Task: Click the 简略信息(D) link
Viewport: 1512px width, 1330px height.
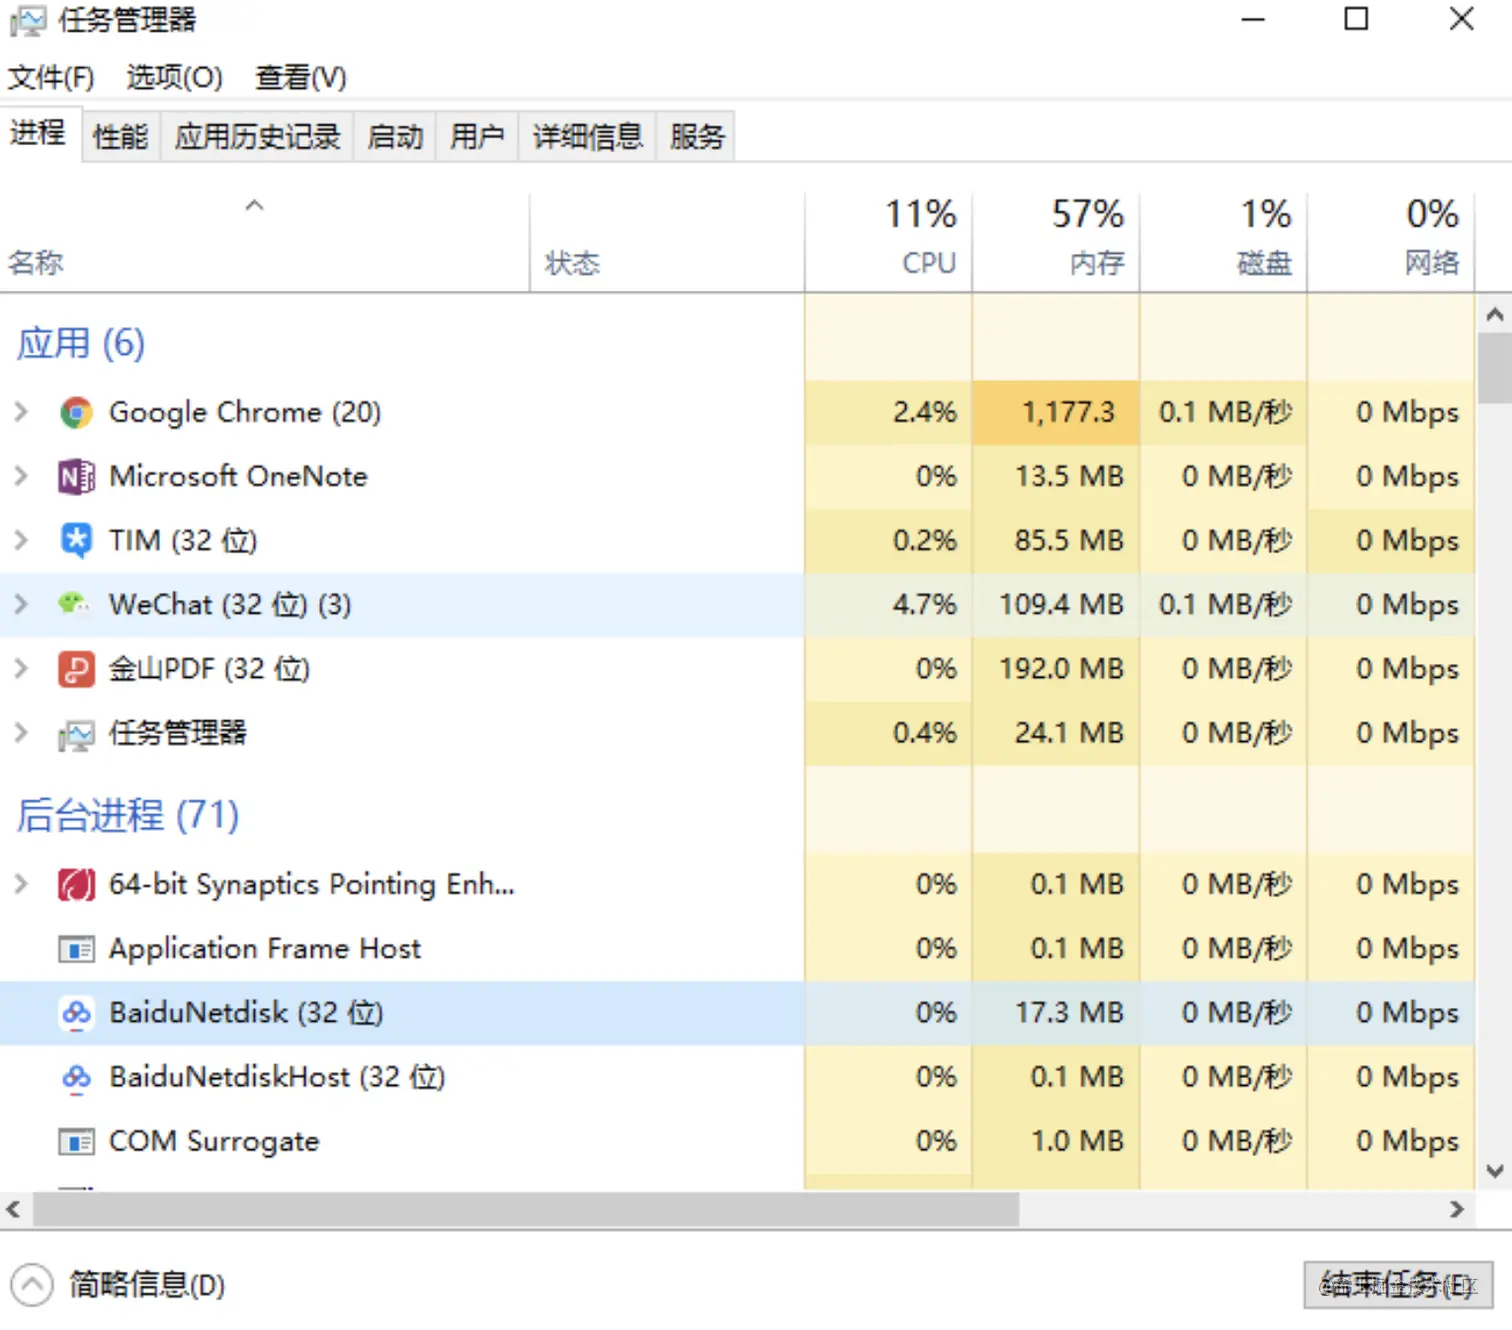Action: [x=147, y=1285]
